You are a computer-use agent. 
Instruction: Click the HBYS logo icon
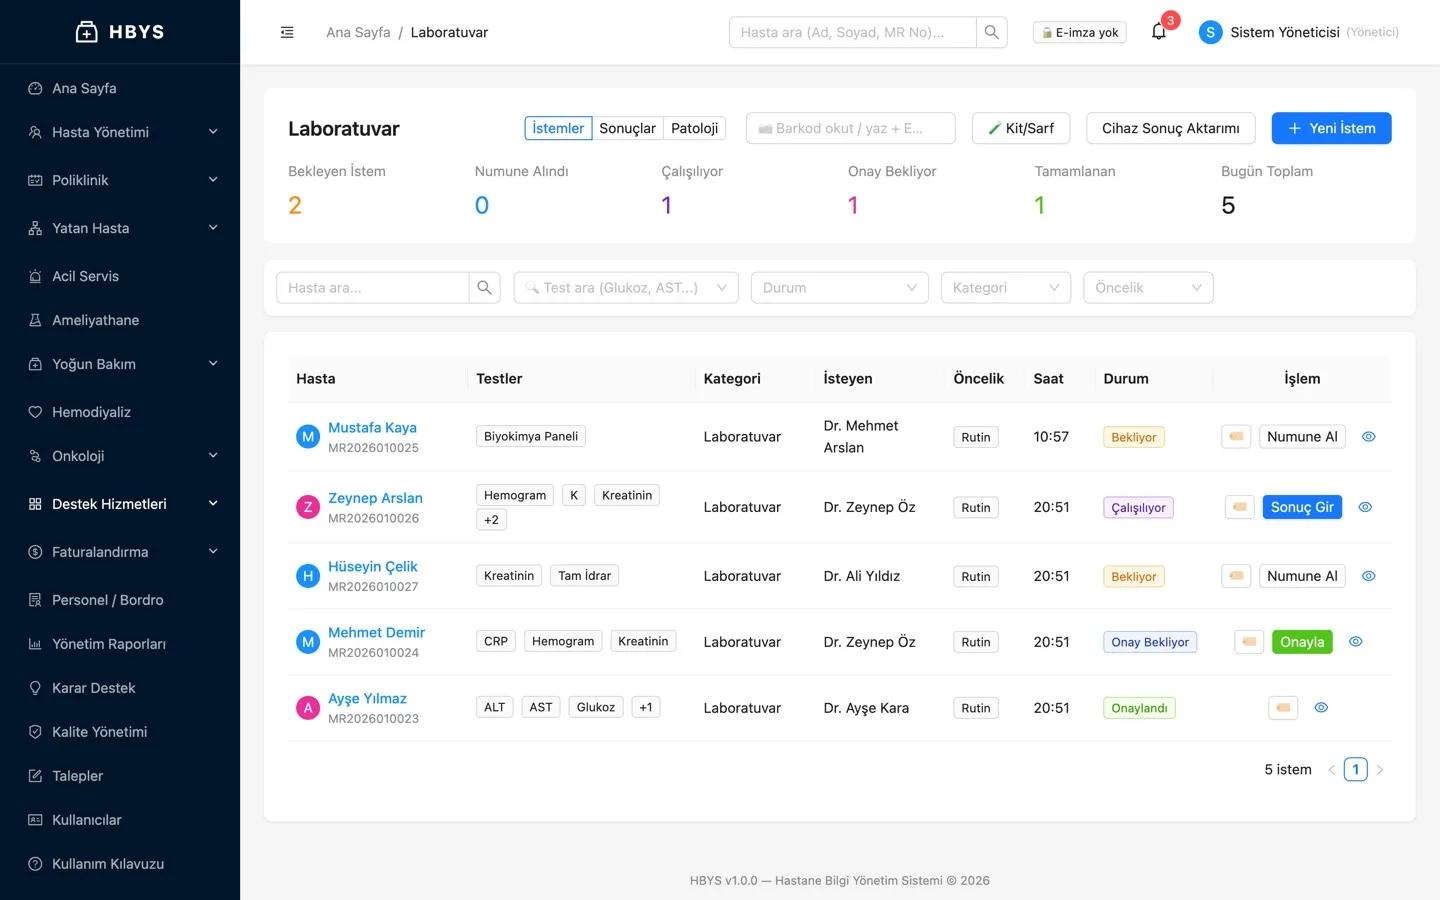[87, 32]
